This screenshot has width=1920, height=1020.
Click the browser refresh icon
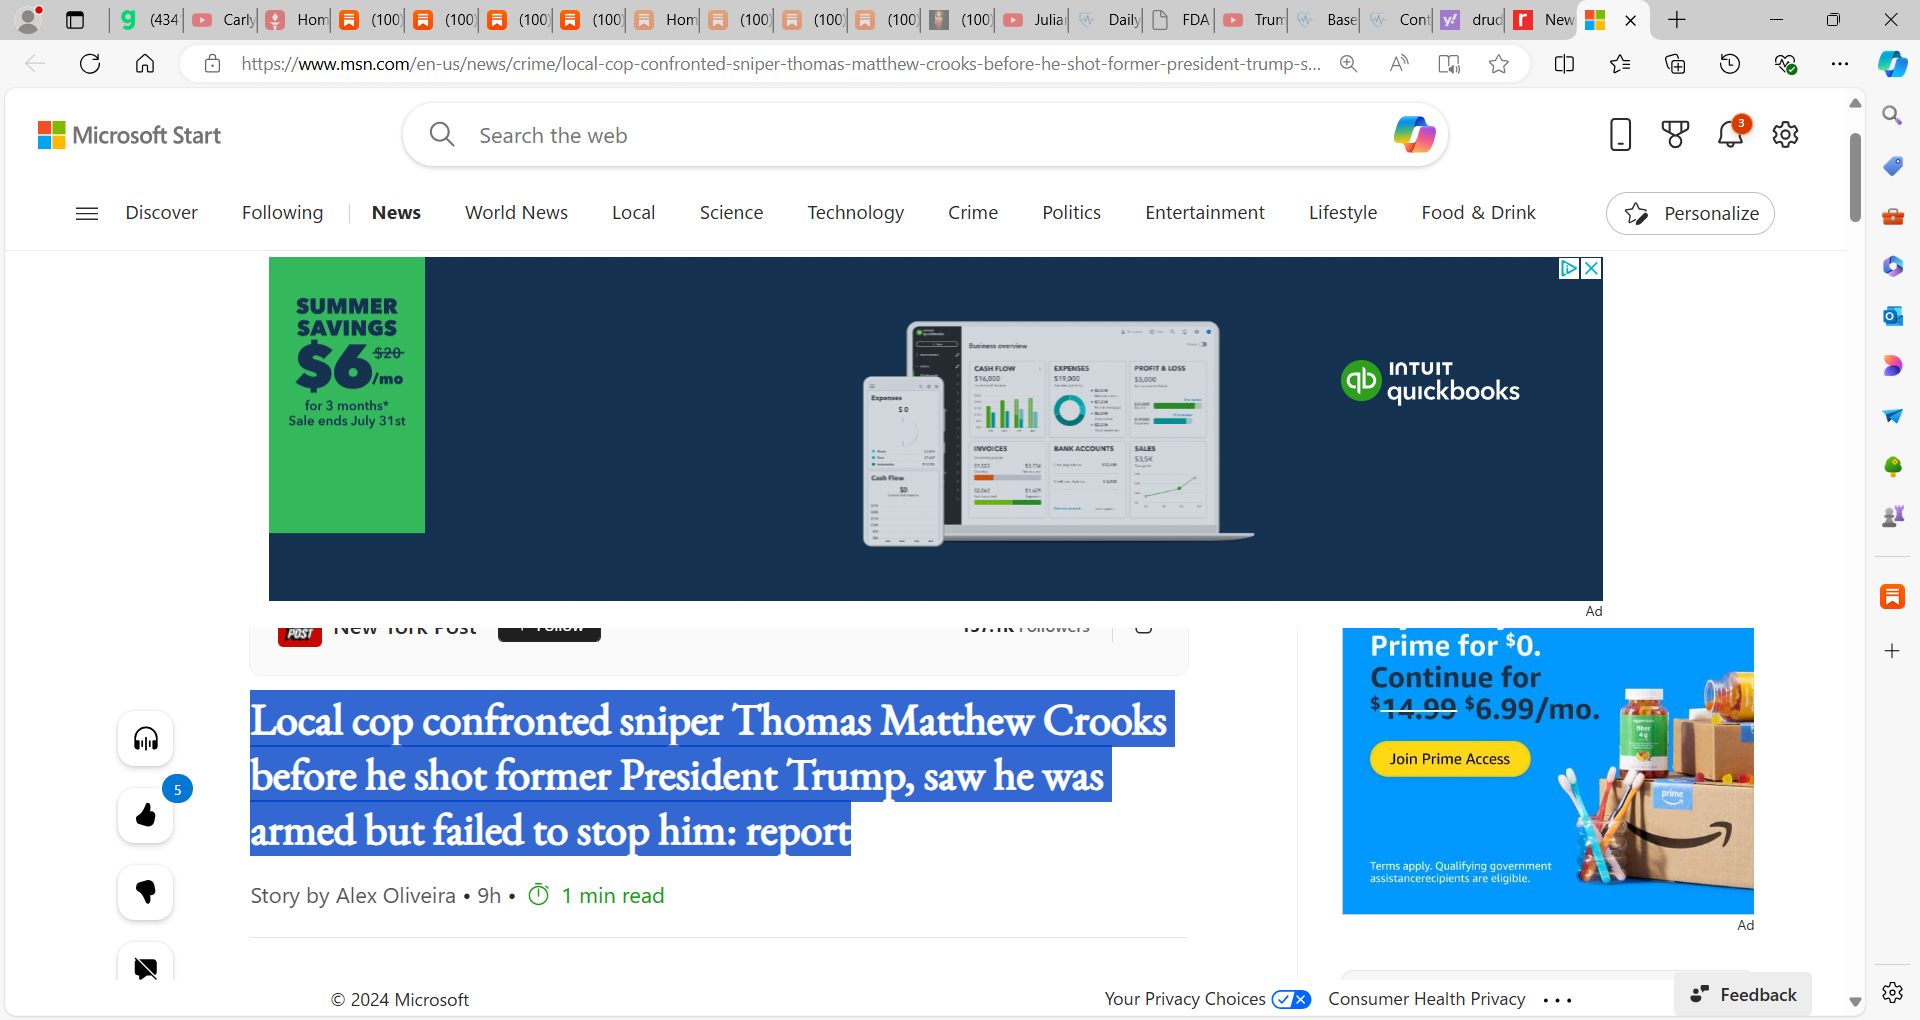90,64
